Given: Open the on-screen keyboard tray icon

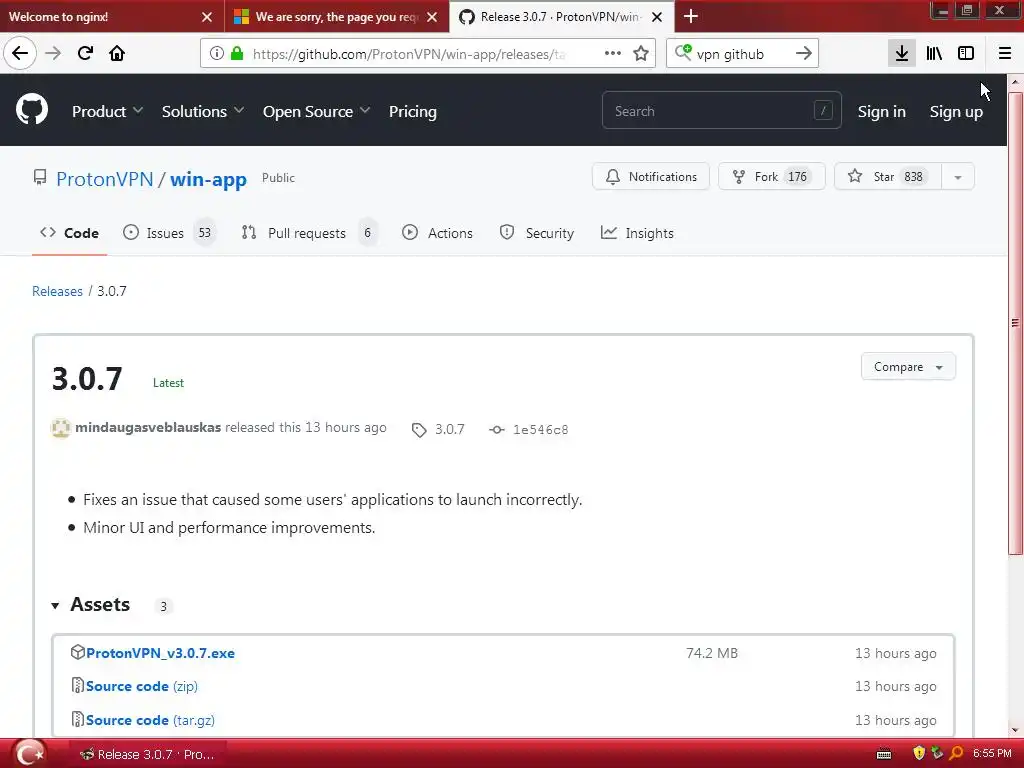Looking at the screenshot, I should tap(884, 754).
